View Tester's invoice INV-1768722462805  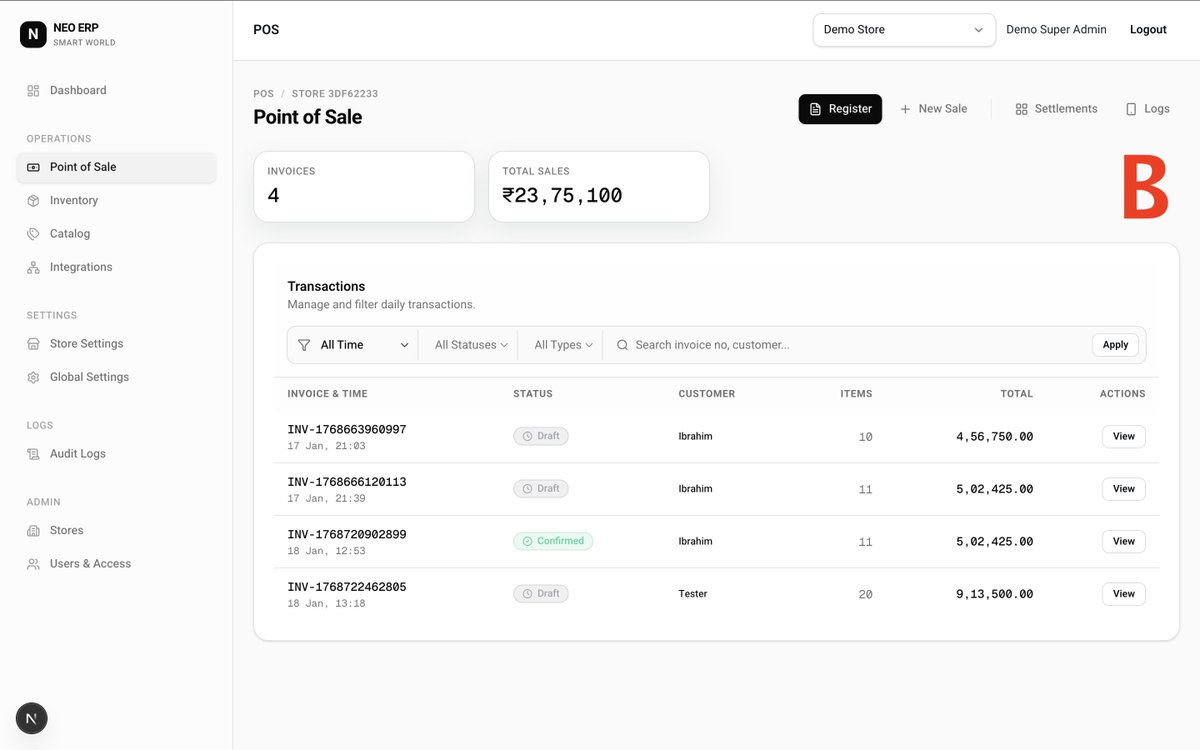[x=1124, y=594]
